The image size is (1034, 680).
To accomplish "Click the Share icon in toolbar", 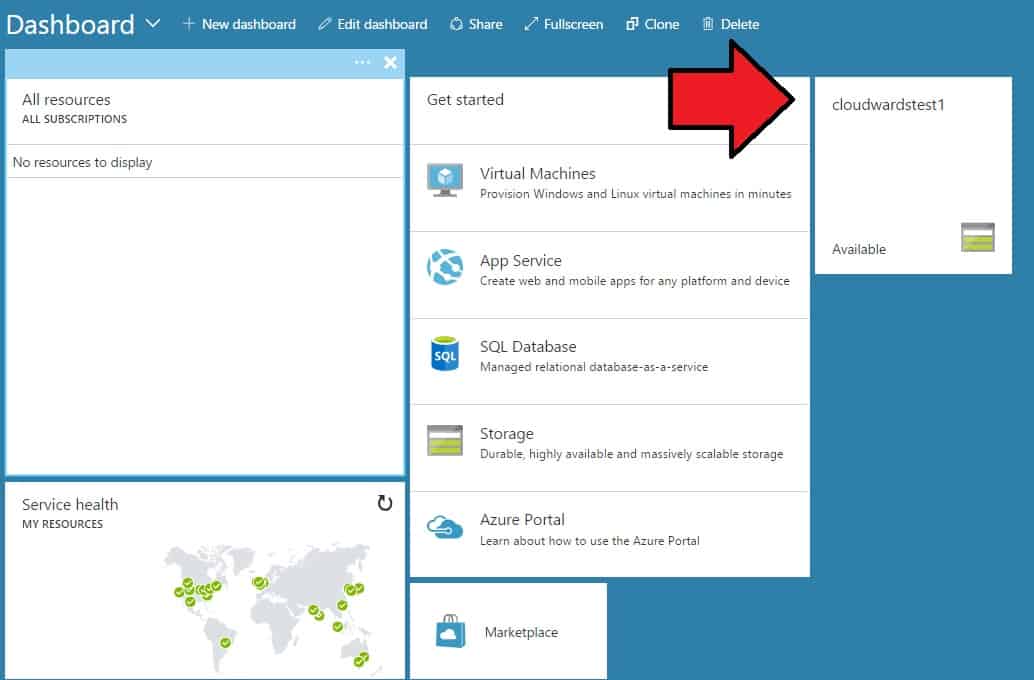I will [x=456, y=24].
